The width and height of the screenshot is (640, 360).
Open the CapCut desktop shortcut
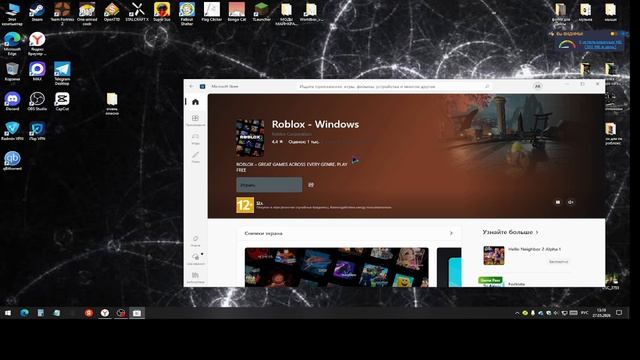click(x=62, y=101)
